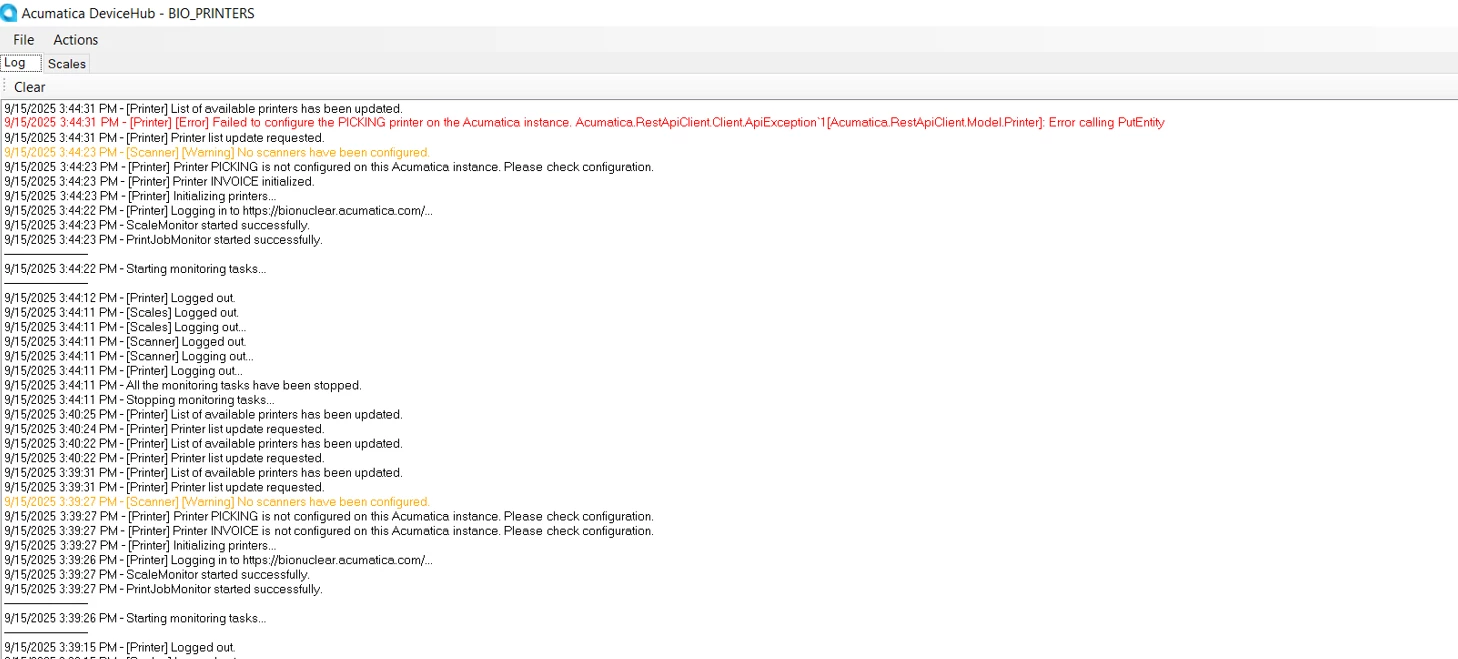The image size is (1458, 659).
Task: Select the 3:44:23 orange scanner warning line
Action: (x=217, y=153)
